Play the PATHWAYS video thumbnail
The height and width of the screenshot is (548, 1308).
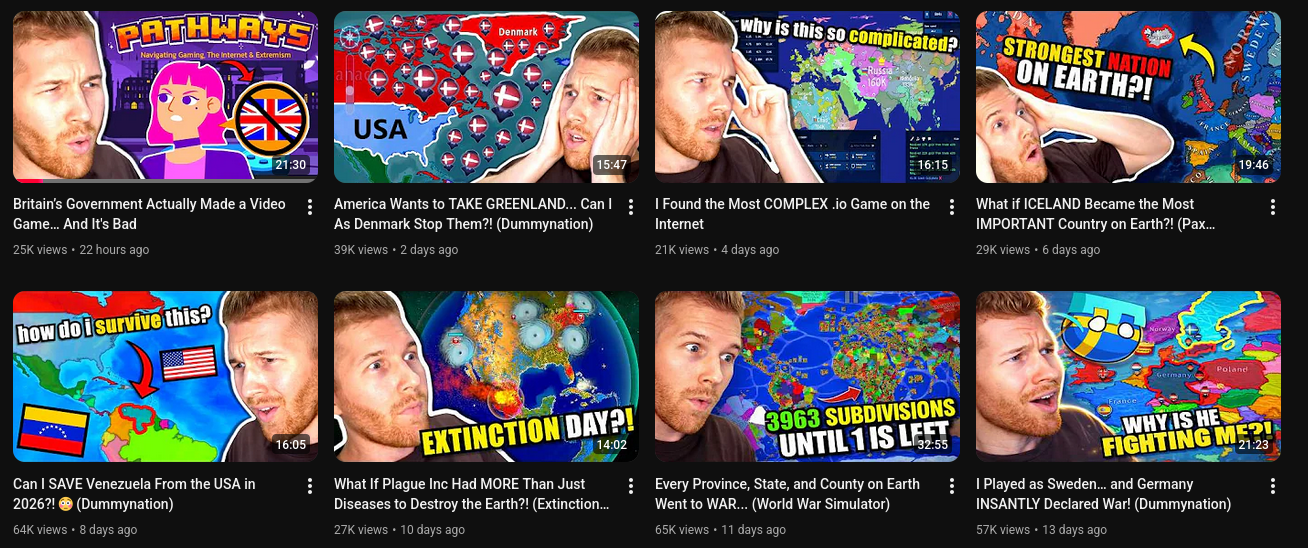coord(165,97)
